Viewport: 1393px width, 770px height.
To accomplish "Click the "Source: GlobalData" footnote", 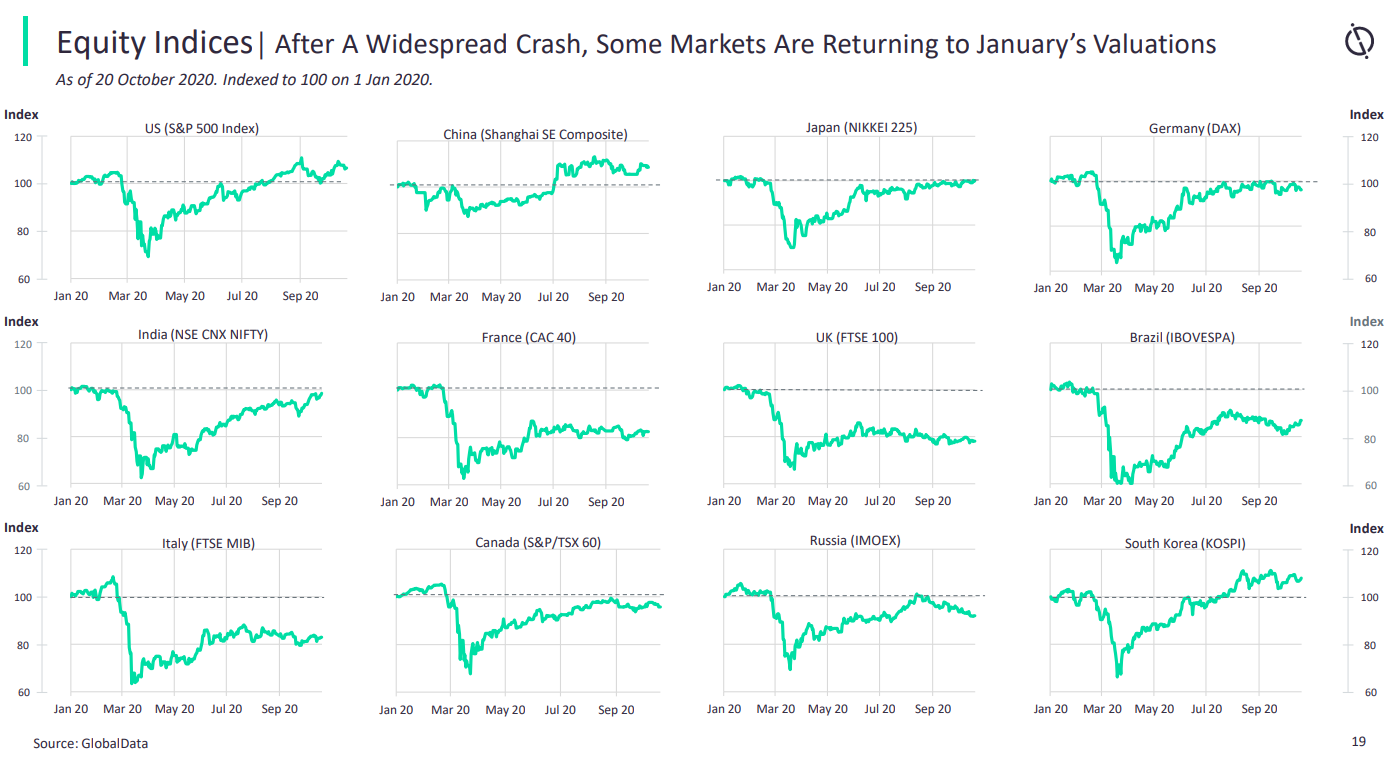I will [83, 743].
